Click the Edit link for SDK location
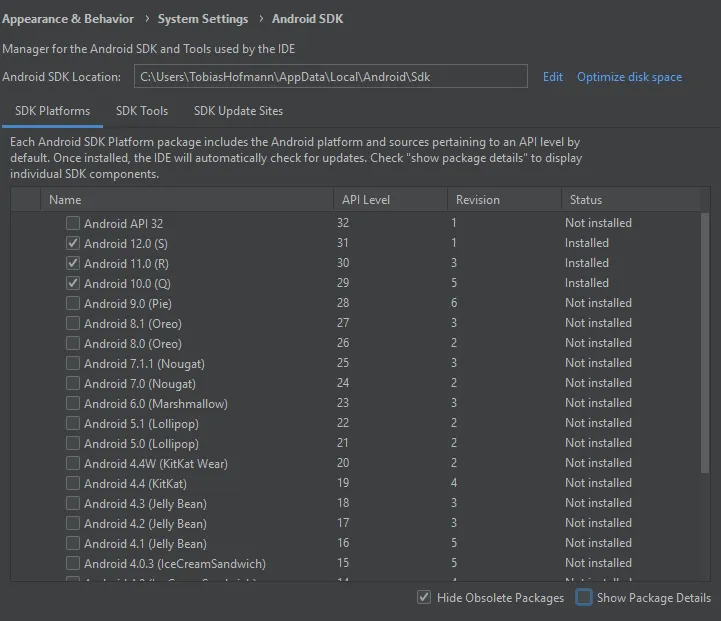The height and width of the screenshot is (621, 721). [553, 77]
